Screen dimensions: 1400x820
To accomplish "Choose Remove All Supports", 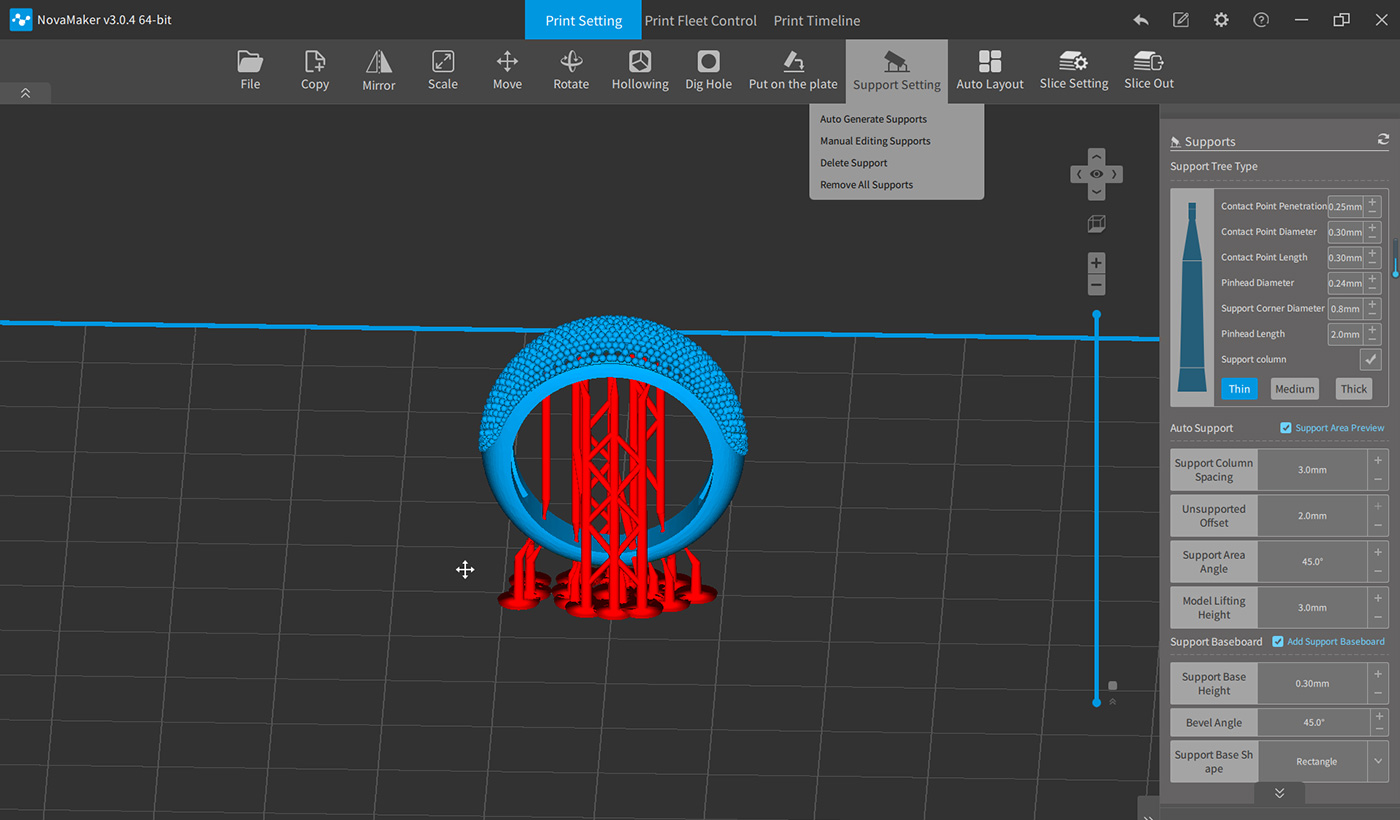I will pos(867,185).
